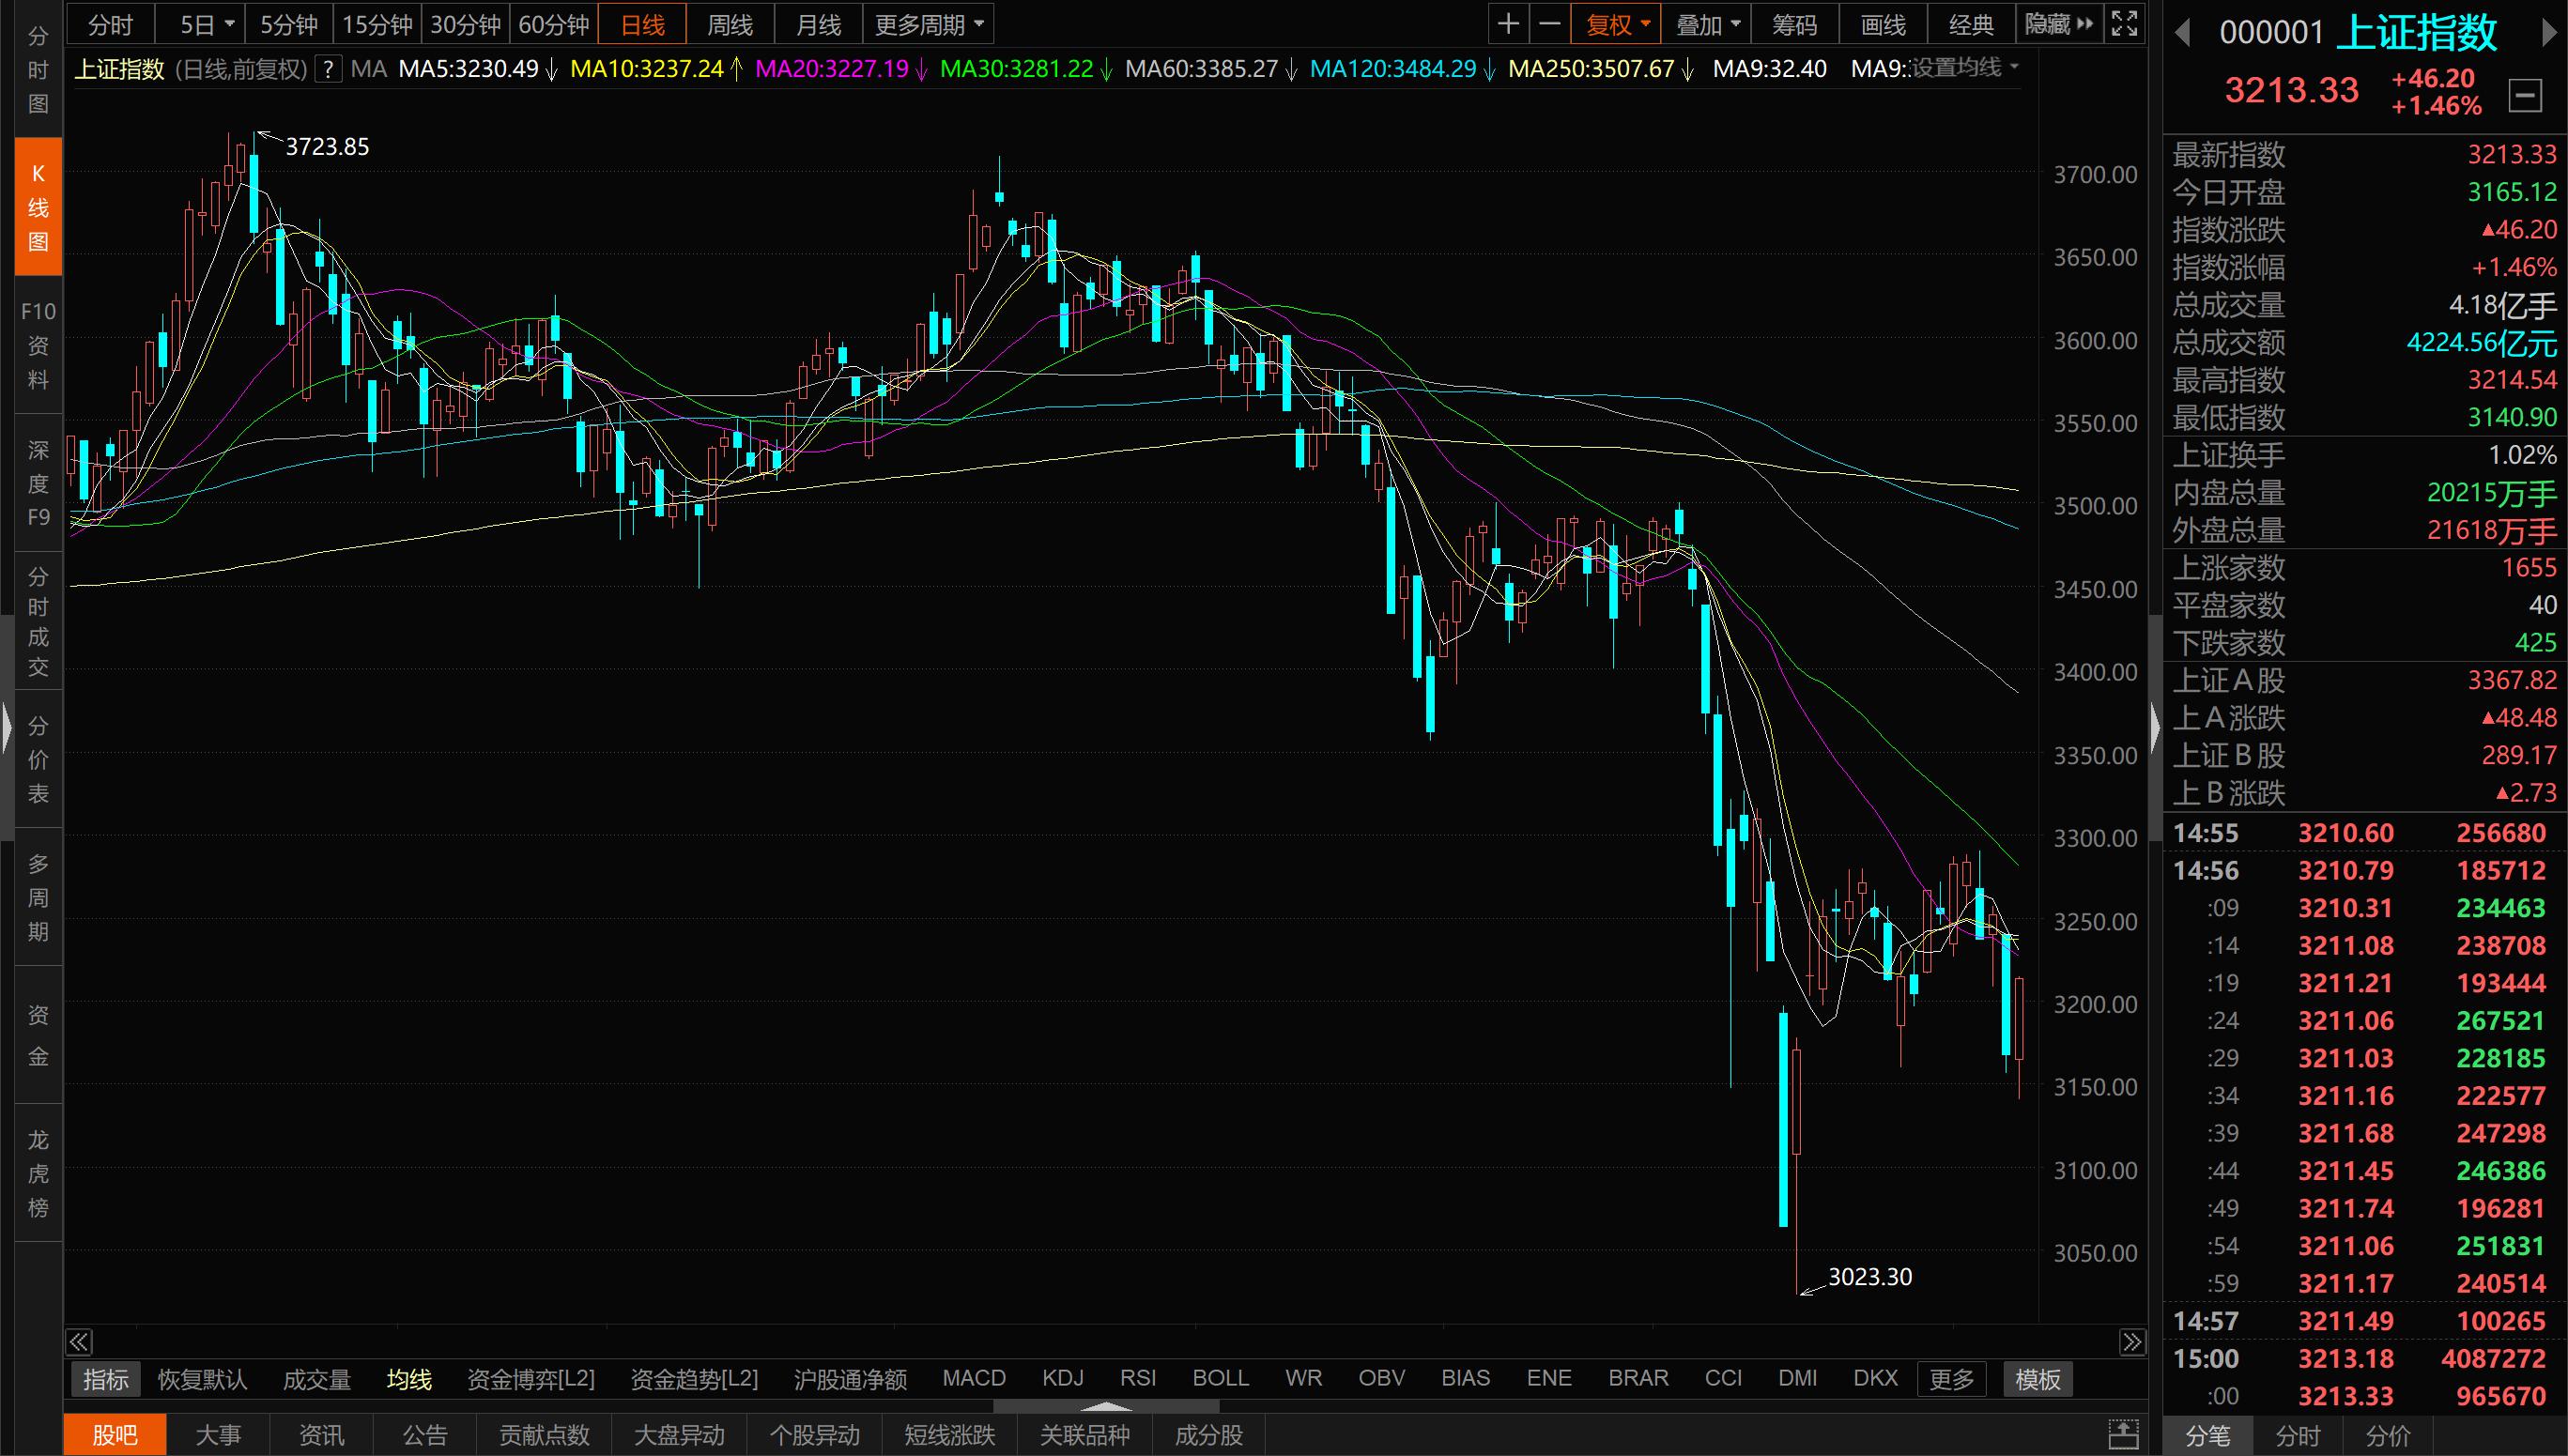Screen dimensions: 2568x1456
Task: Toggle the 均线 moving average indicator
Action: tap(409, 1380)
